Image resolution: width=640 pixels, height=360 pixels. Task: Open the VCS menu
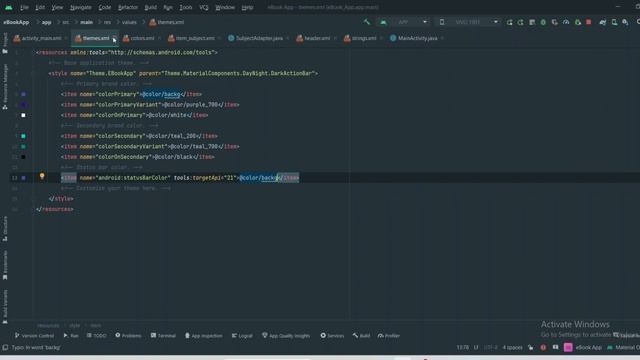click(204, 7)
